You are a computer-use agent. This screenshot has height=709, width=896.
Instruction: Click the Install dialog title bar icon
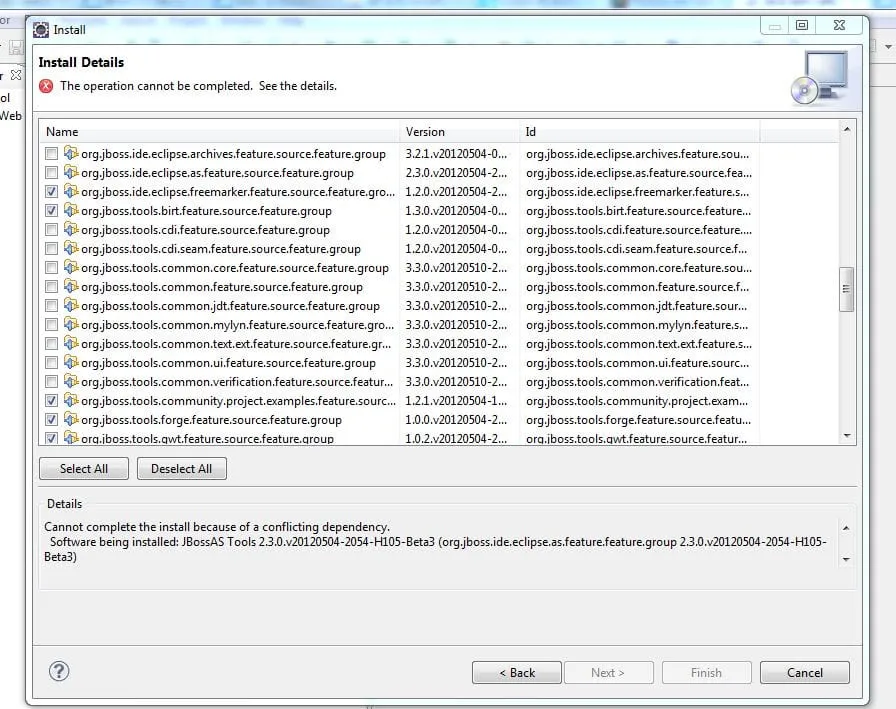point(41,30)
